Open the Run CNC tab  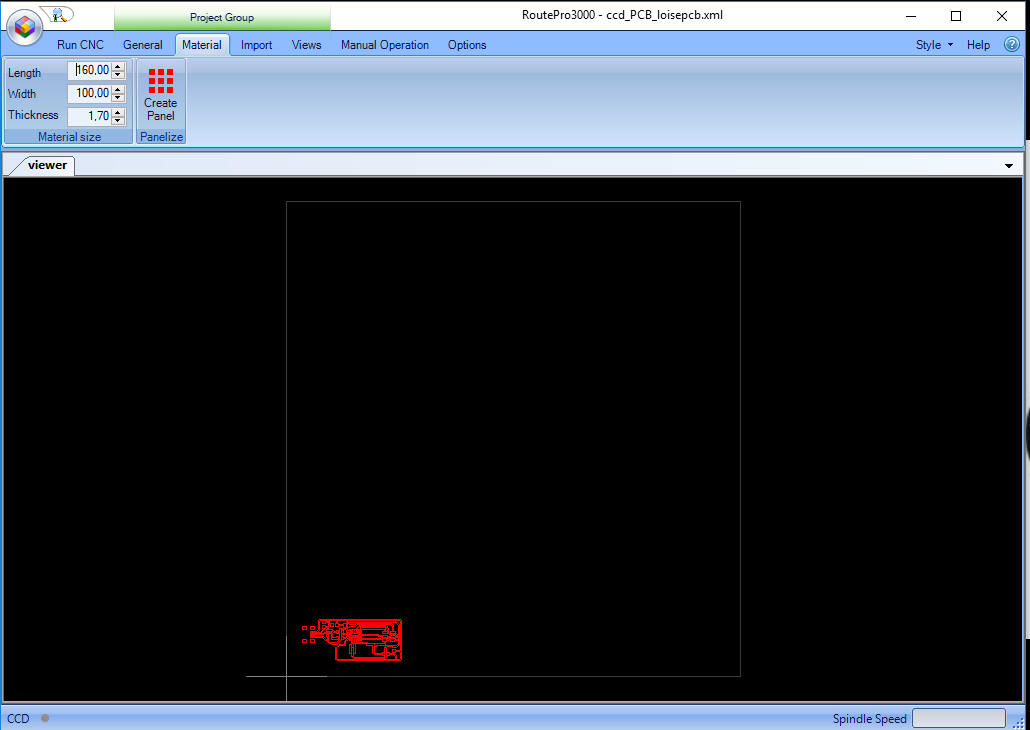(x=80, y=45)
